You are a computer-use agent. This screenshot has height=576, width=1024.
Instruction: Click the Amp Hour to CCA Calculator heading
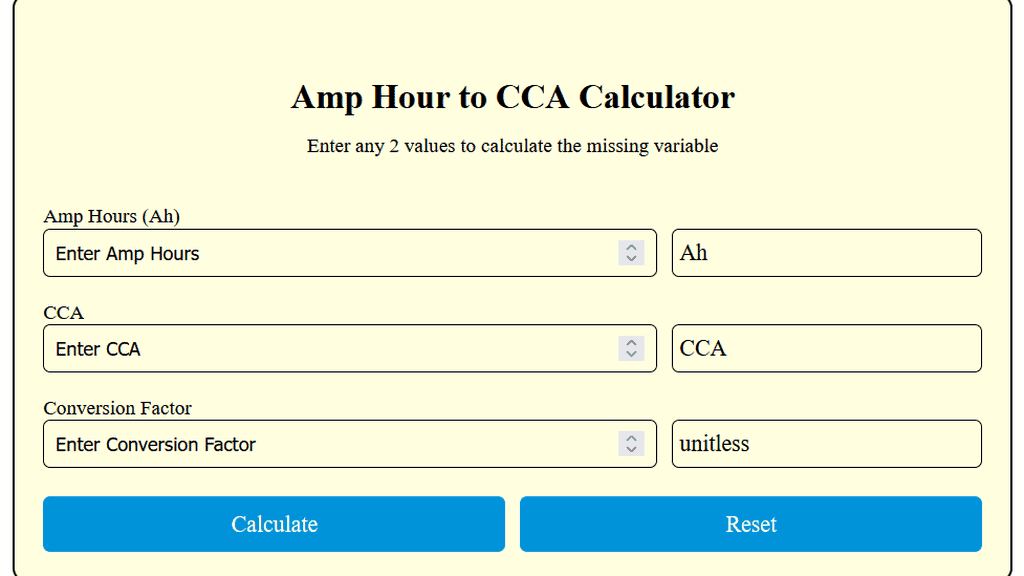tap(512, 97)
